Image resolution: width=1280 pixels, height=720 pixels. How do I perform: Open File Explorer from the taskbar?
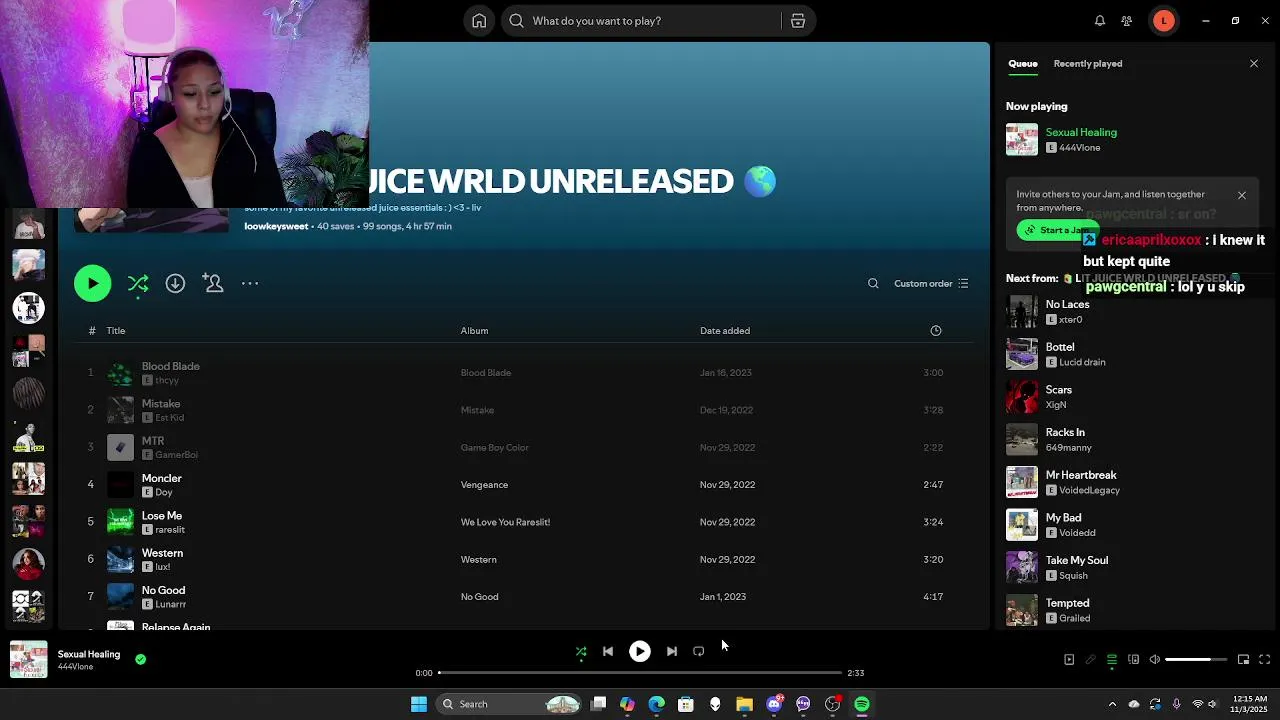click(744, 704)
